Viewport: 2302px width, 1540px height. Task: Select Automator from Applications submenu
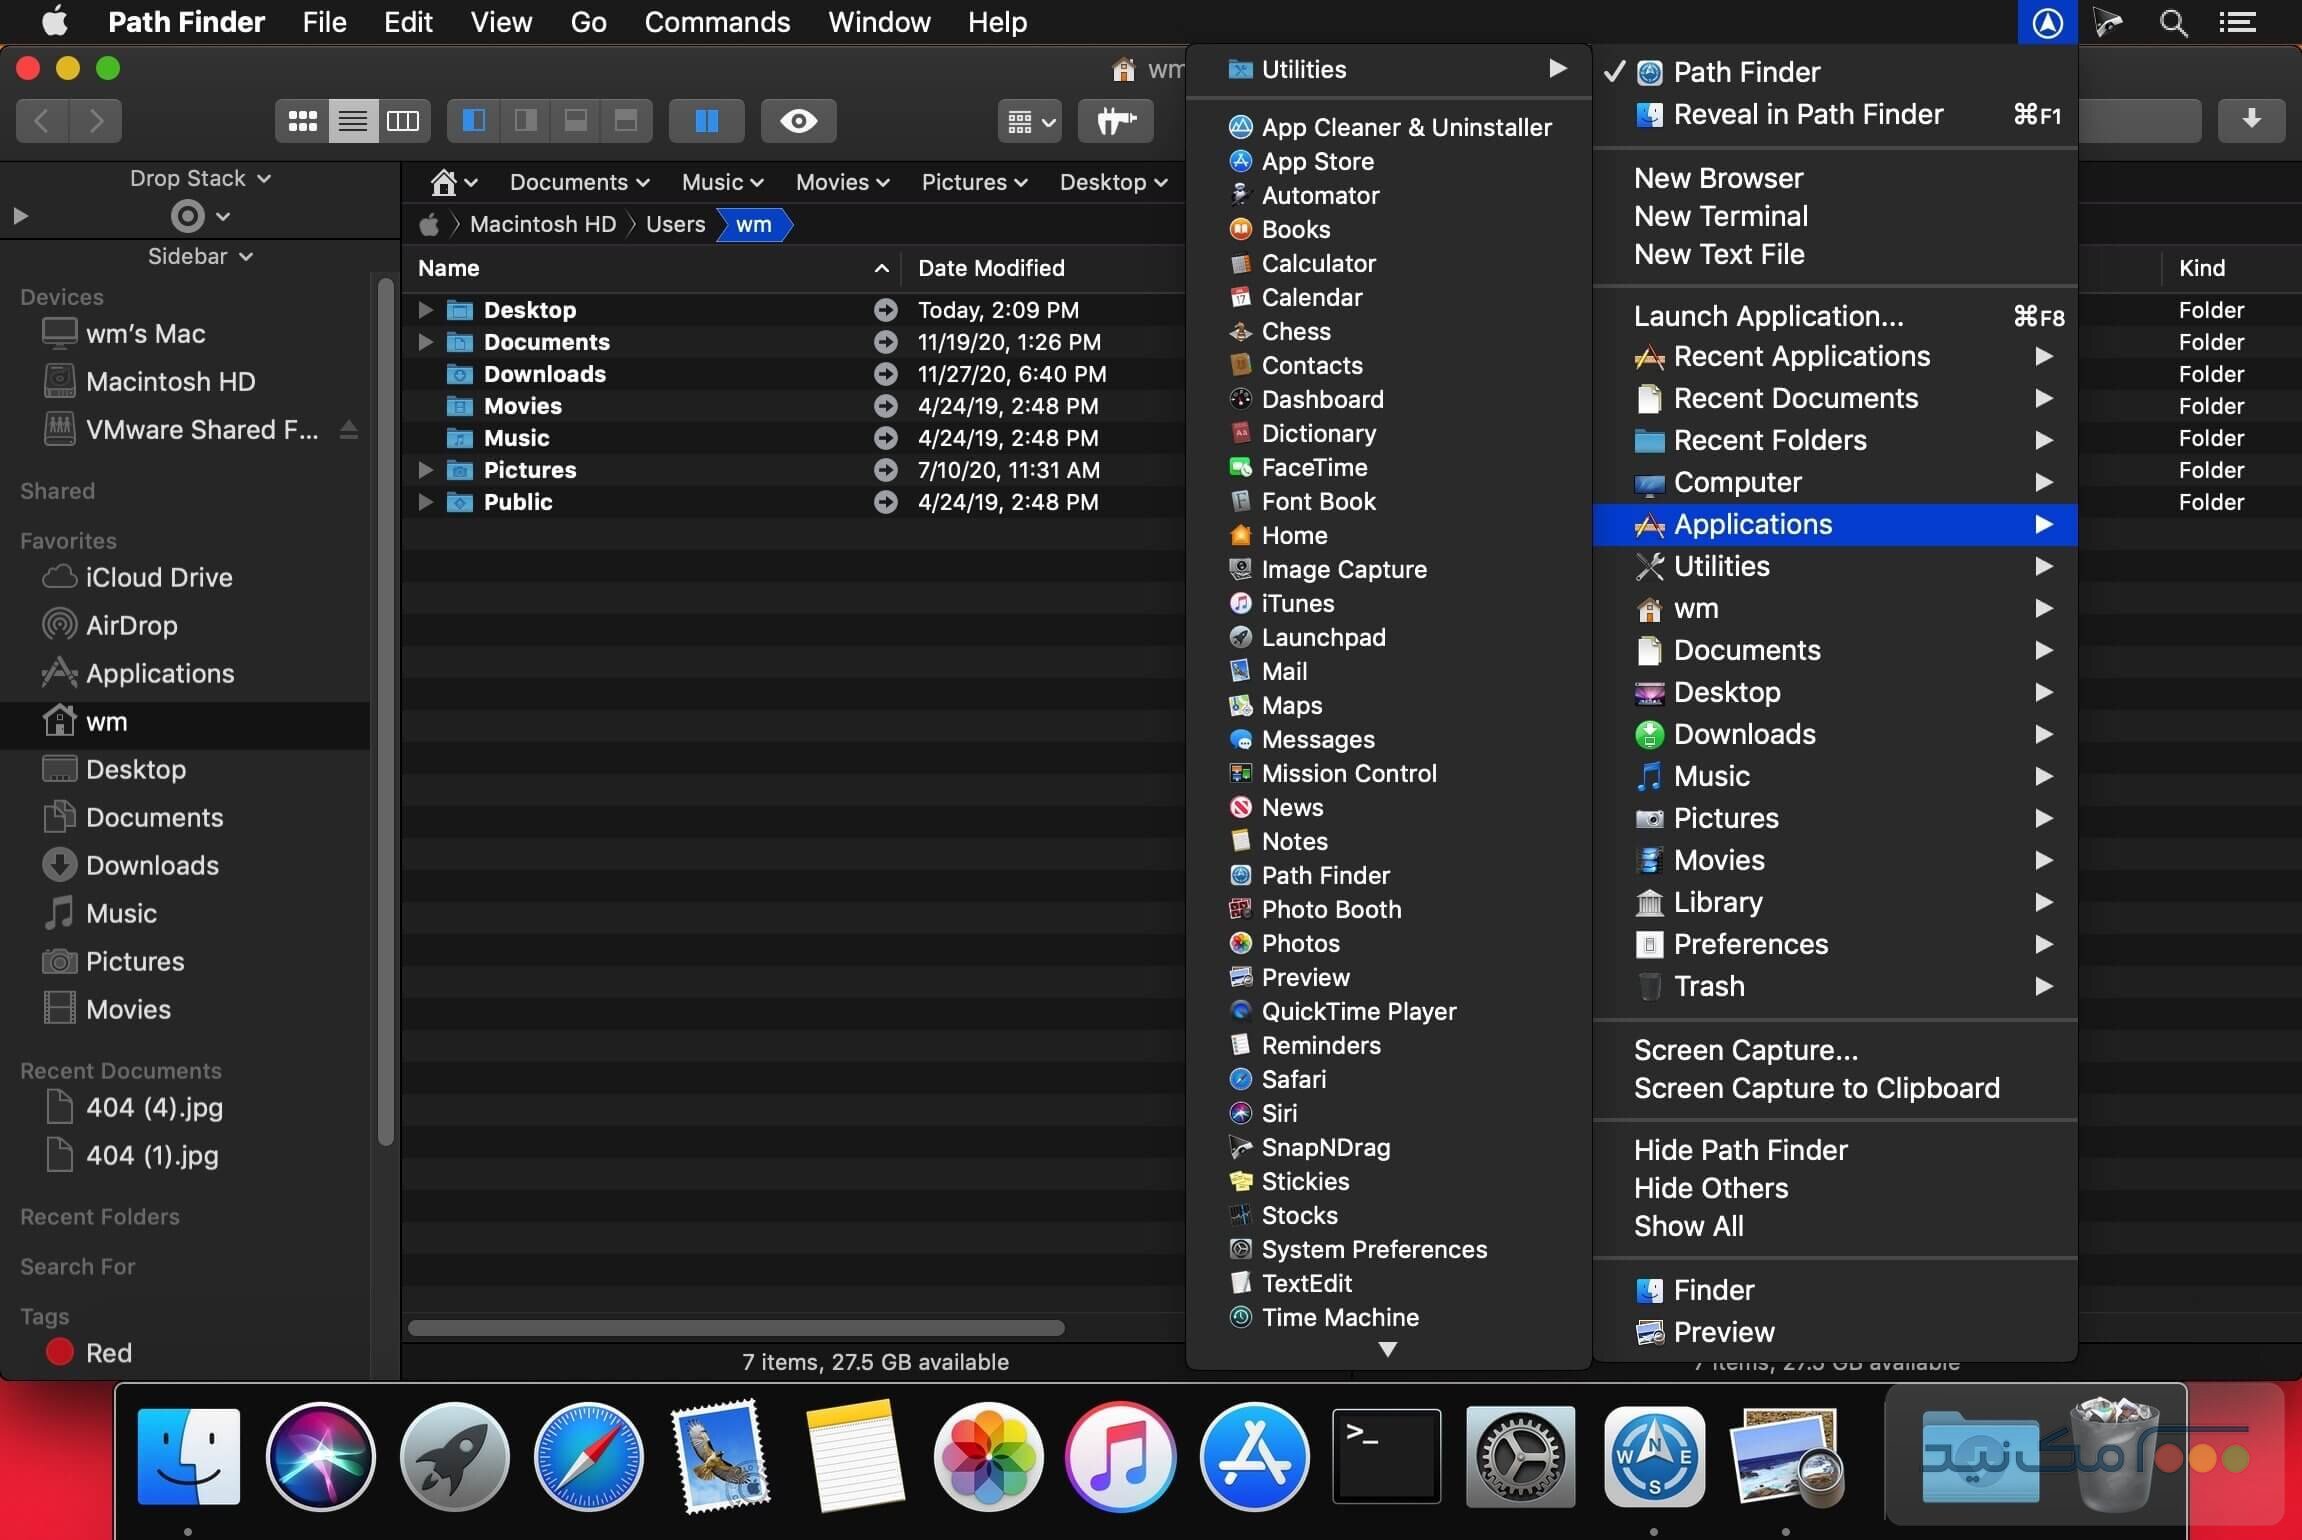[1319, 195]
